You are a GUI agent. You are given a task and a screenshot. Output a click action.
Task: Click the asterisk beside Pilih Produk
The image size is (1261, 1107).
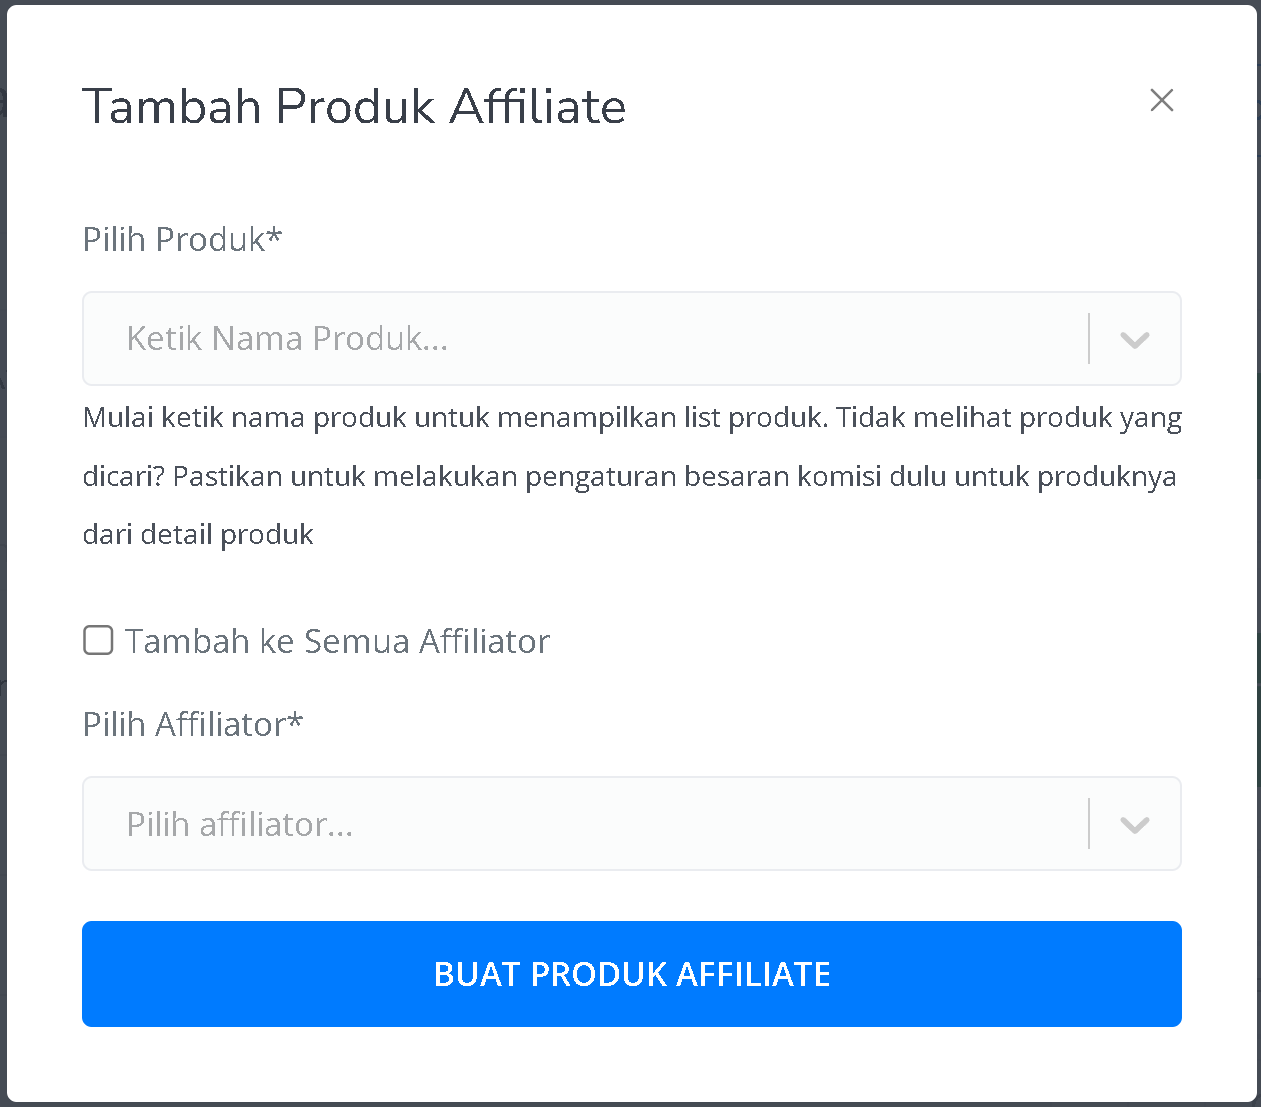(274, 235)
